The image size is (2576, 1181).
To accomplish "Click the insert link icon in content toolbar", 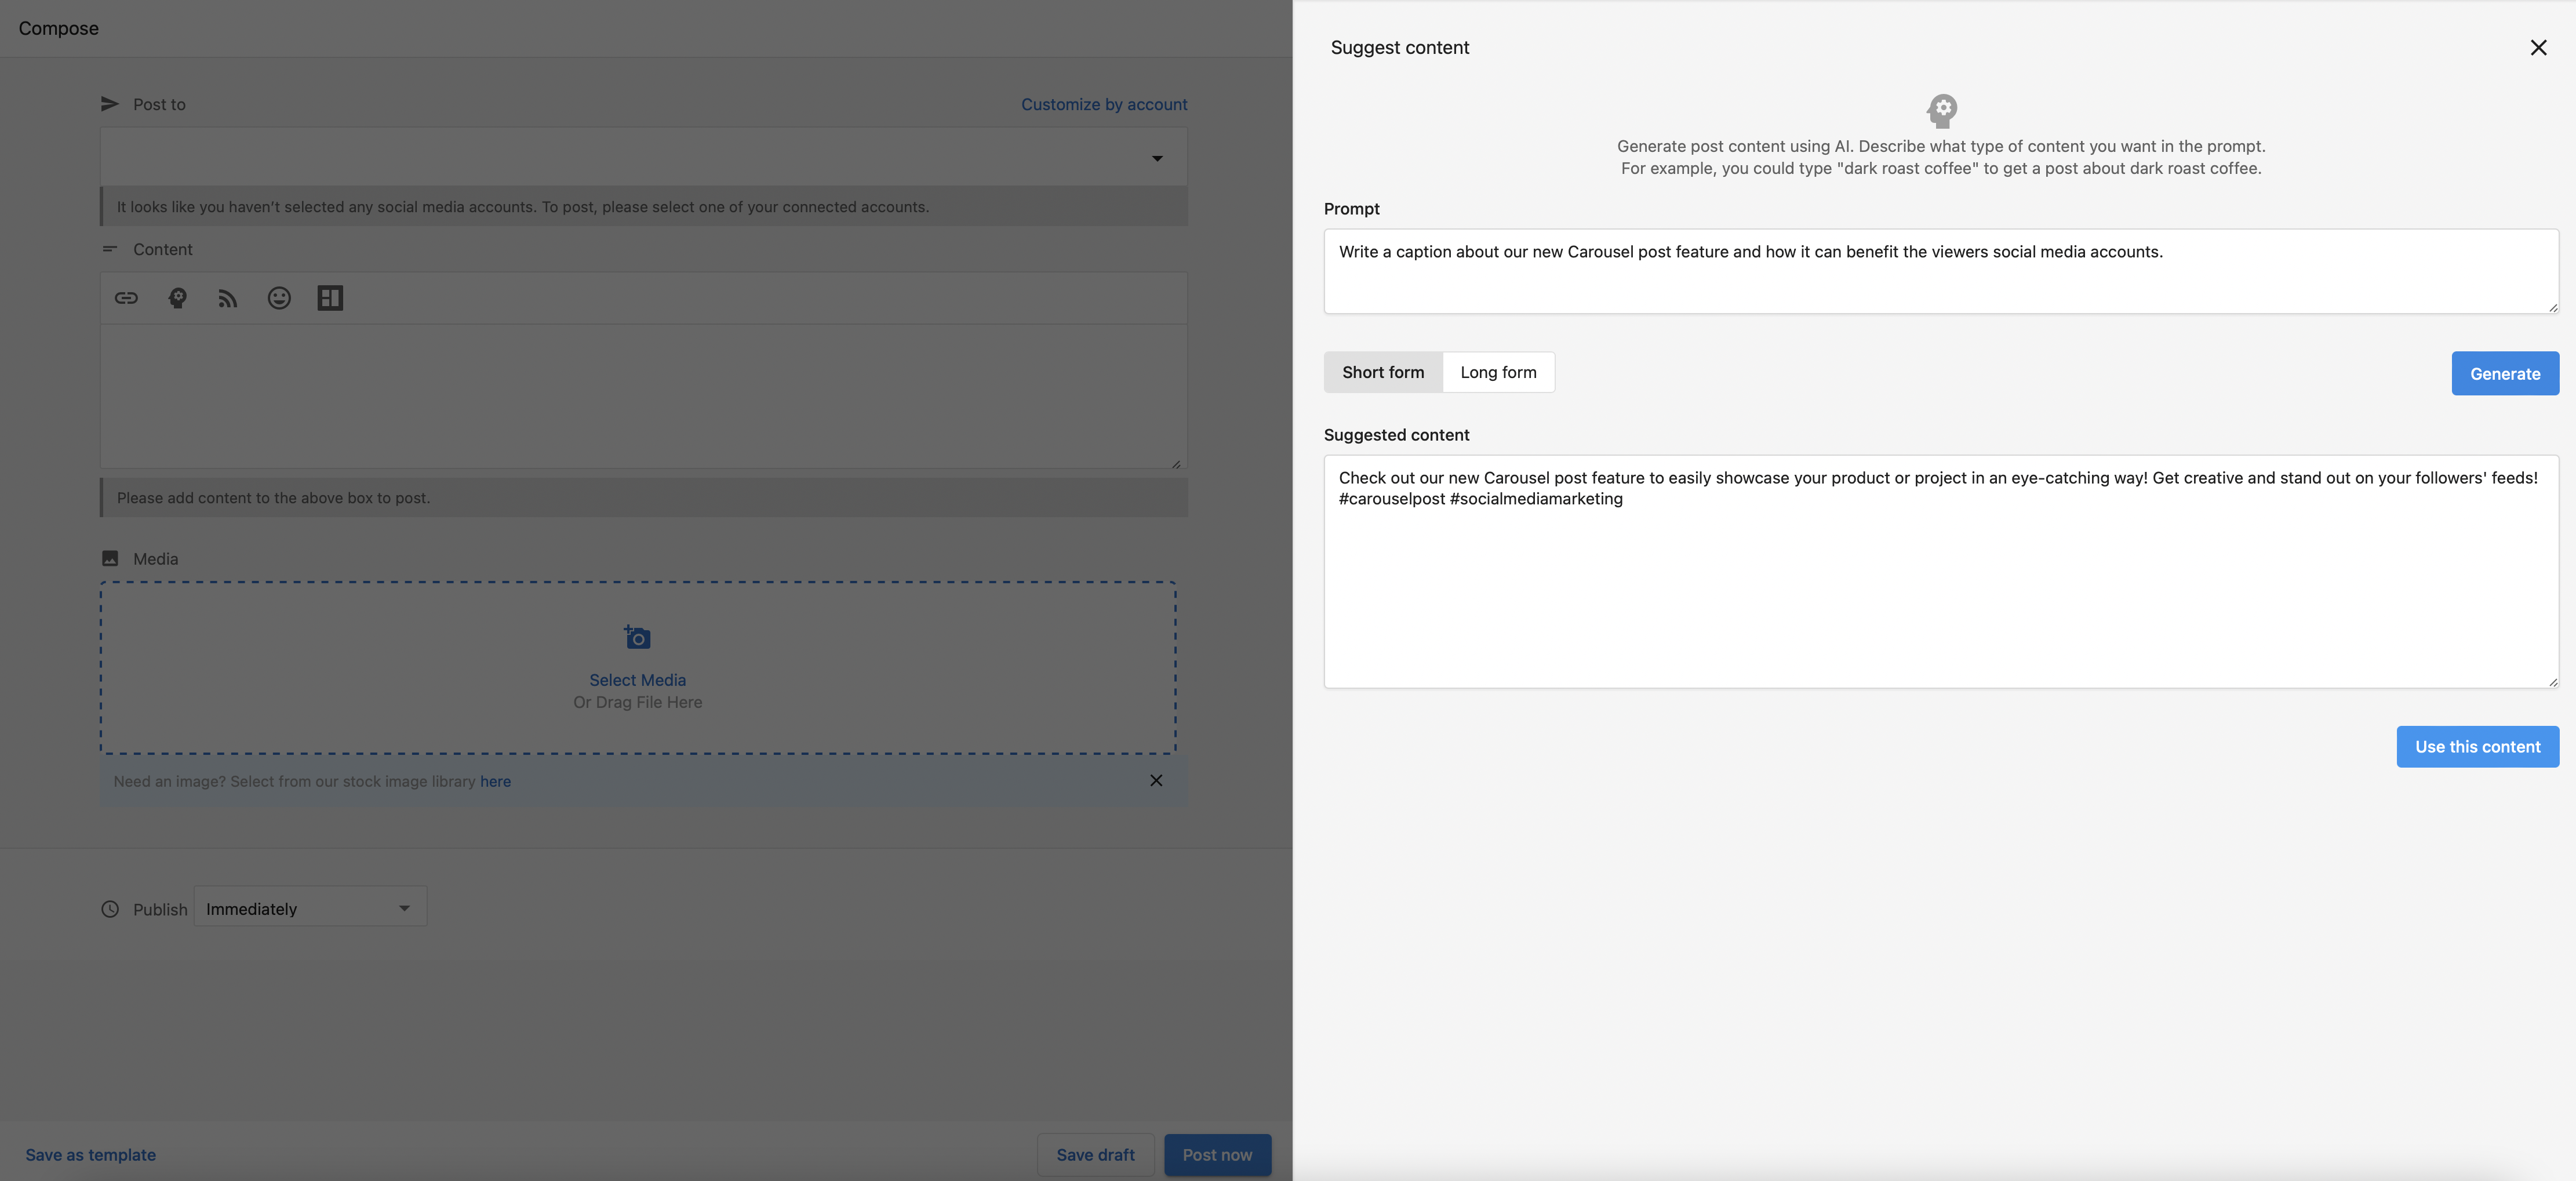I will pyautogui.click(x=126, y=298).
